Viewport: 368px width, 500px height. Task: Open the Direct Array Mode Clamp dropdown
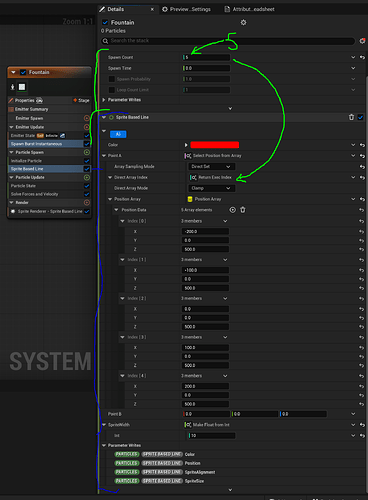(x=211, y=188)
